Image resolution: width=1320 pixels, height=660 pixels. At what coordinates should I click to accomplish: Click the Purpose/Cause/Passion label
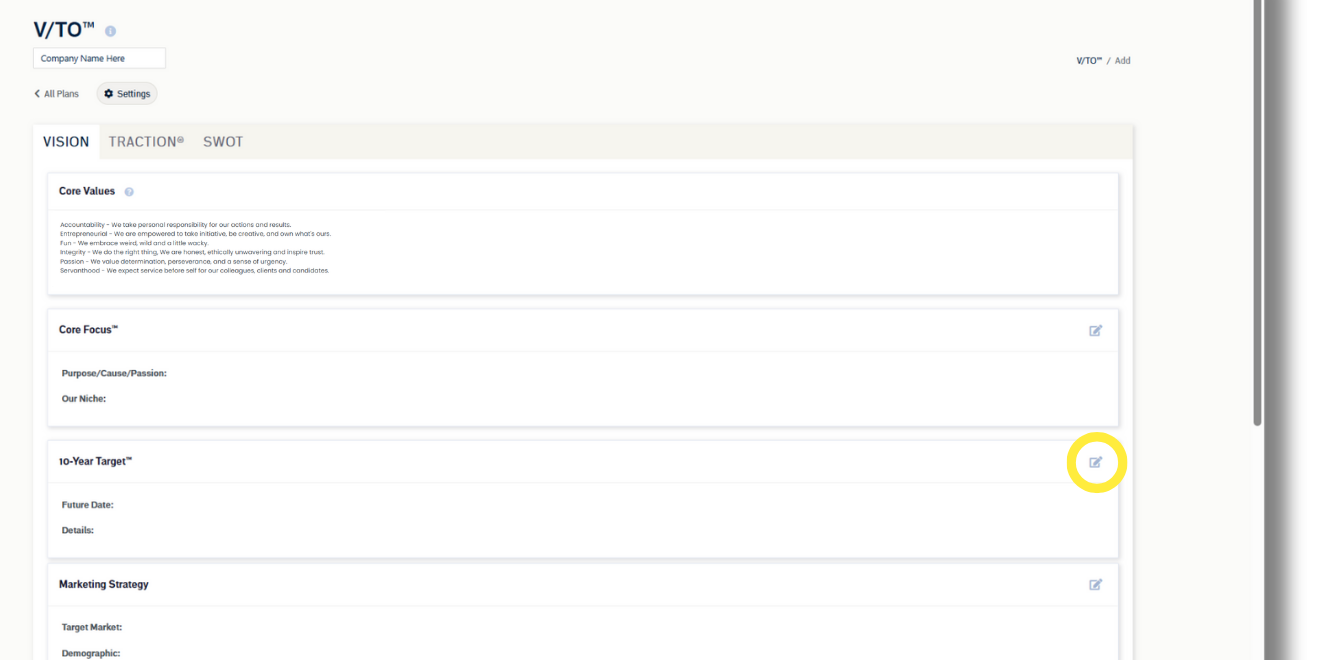pyautogui.click(x=114, y=373)
